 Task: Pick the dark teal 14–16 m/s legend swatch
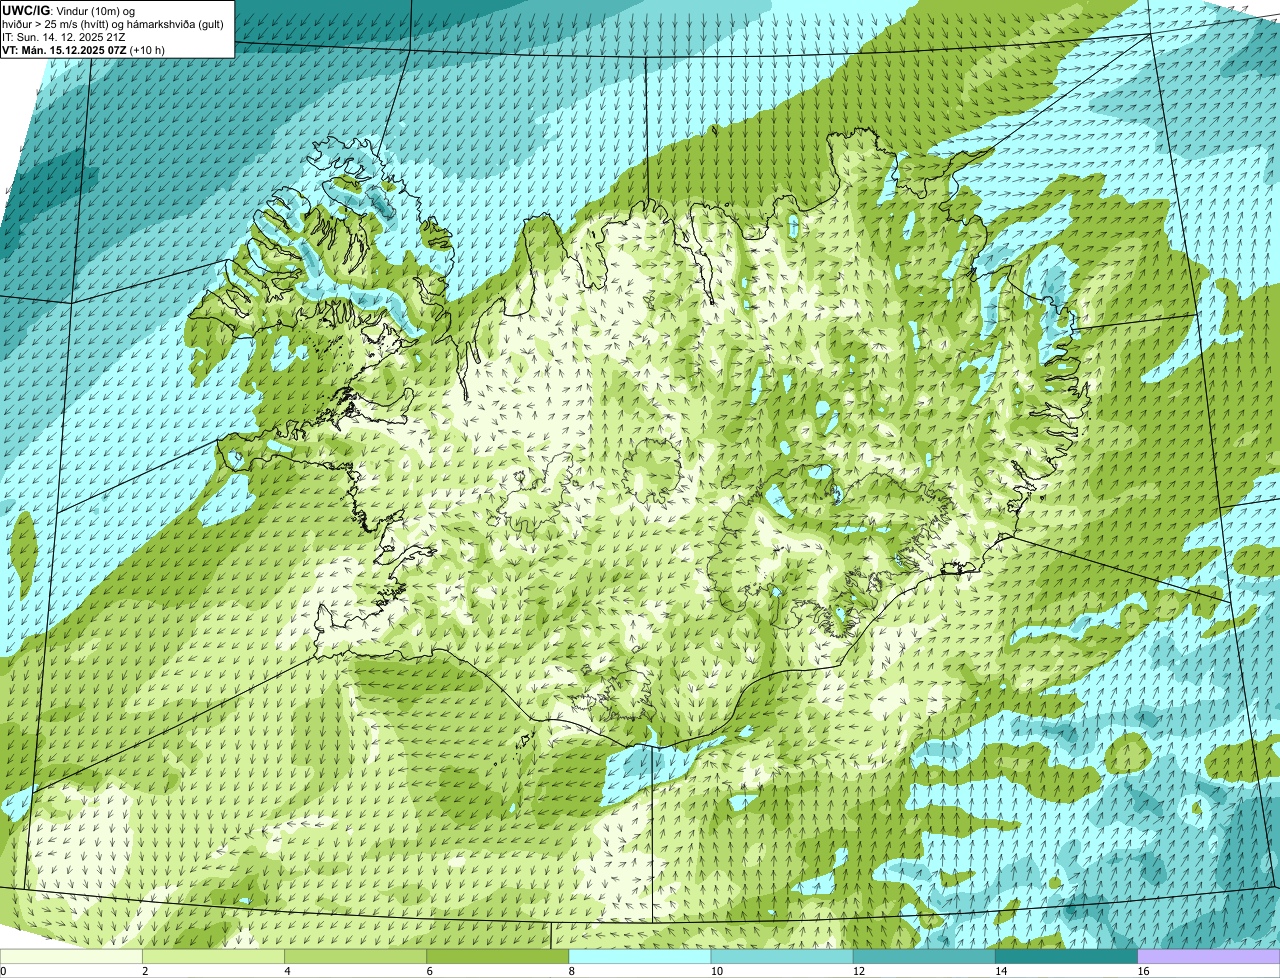tap(1066, 957)
